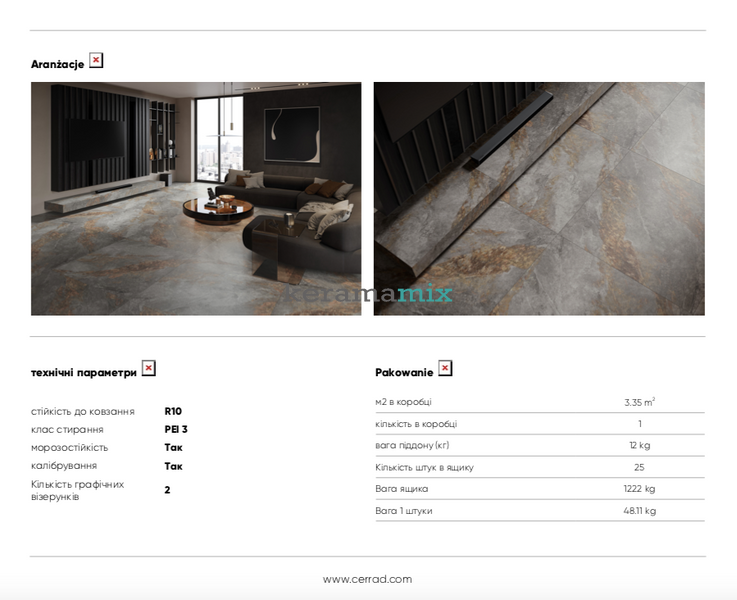Select the Aranżacje heading
The image size is (737, 600).
57,64
